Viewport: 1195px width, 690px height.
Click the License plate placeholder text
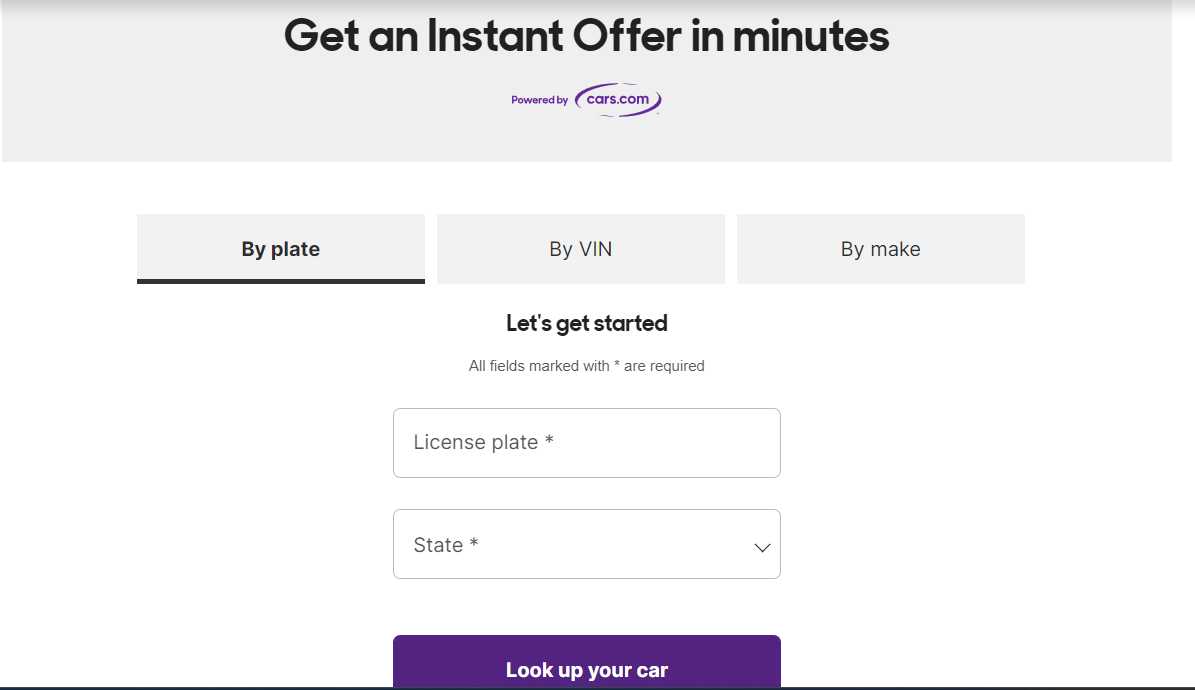(x=483, y=442)
